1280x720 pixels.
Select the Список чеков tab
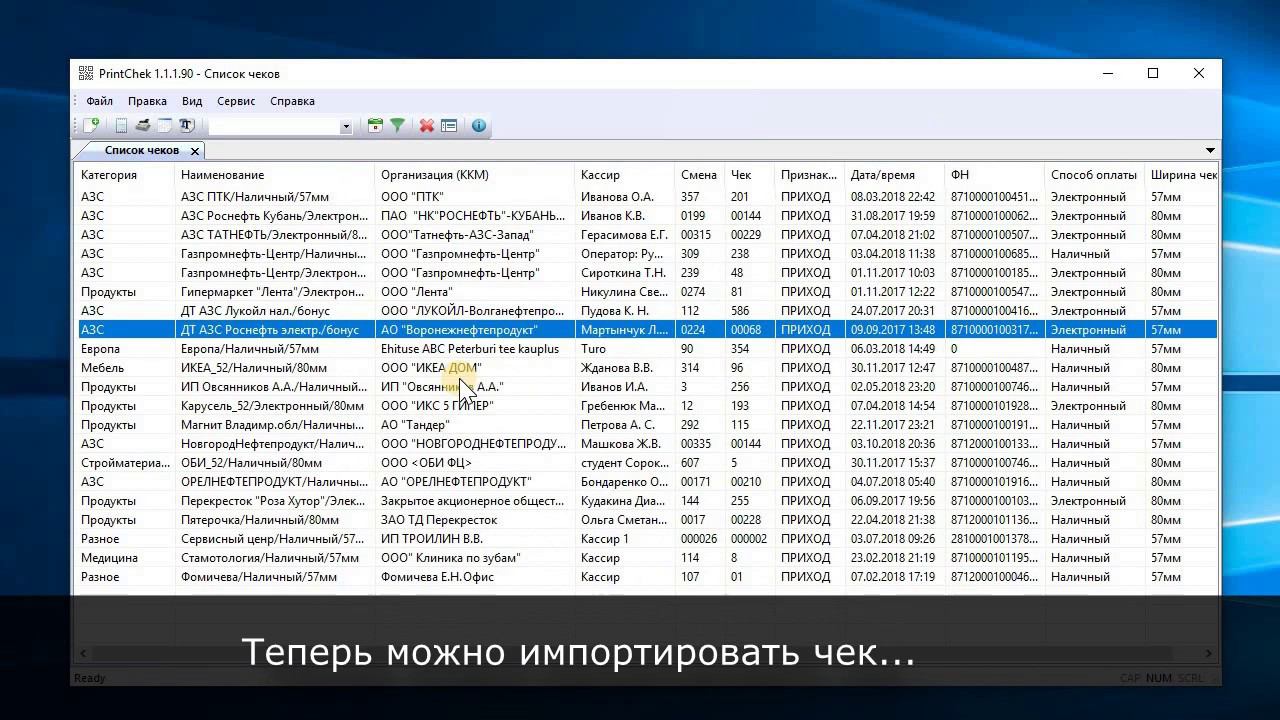point(141,150)
